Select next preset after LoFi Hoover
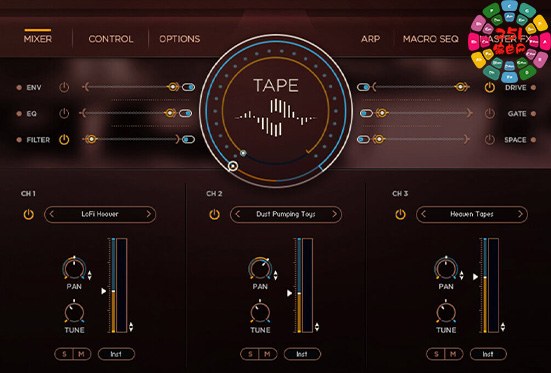Screen dimensions: 551x373 tap(148, 214)
